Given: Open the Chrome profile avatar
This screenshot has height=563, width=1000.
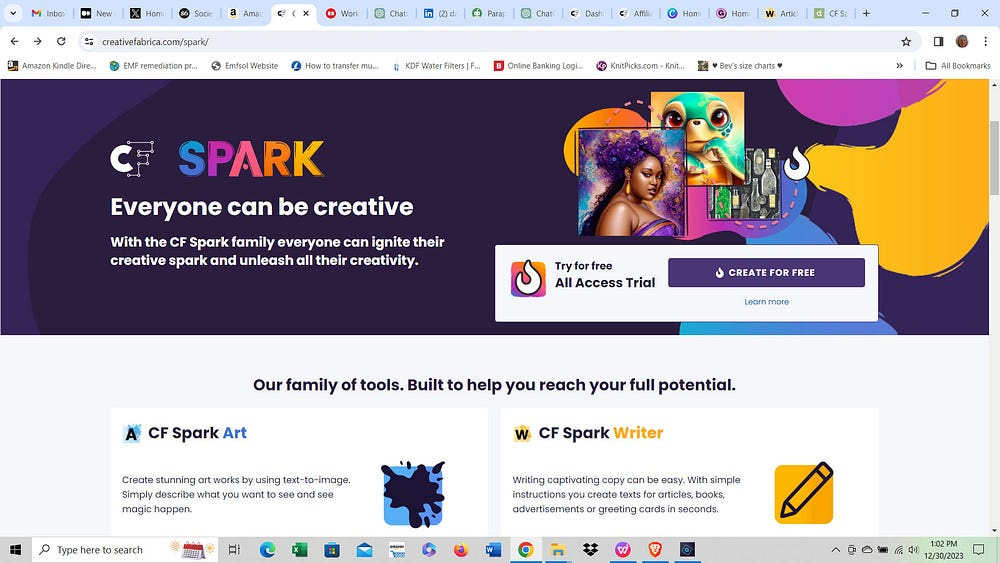Looking at the screenshot, I should 962,41.
